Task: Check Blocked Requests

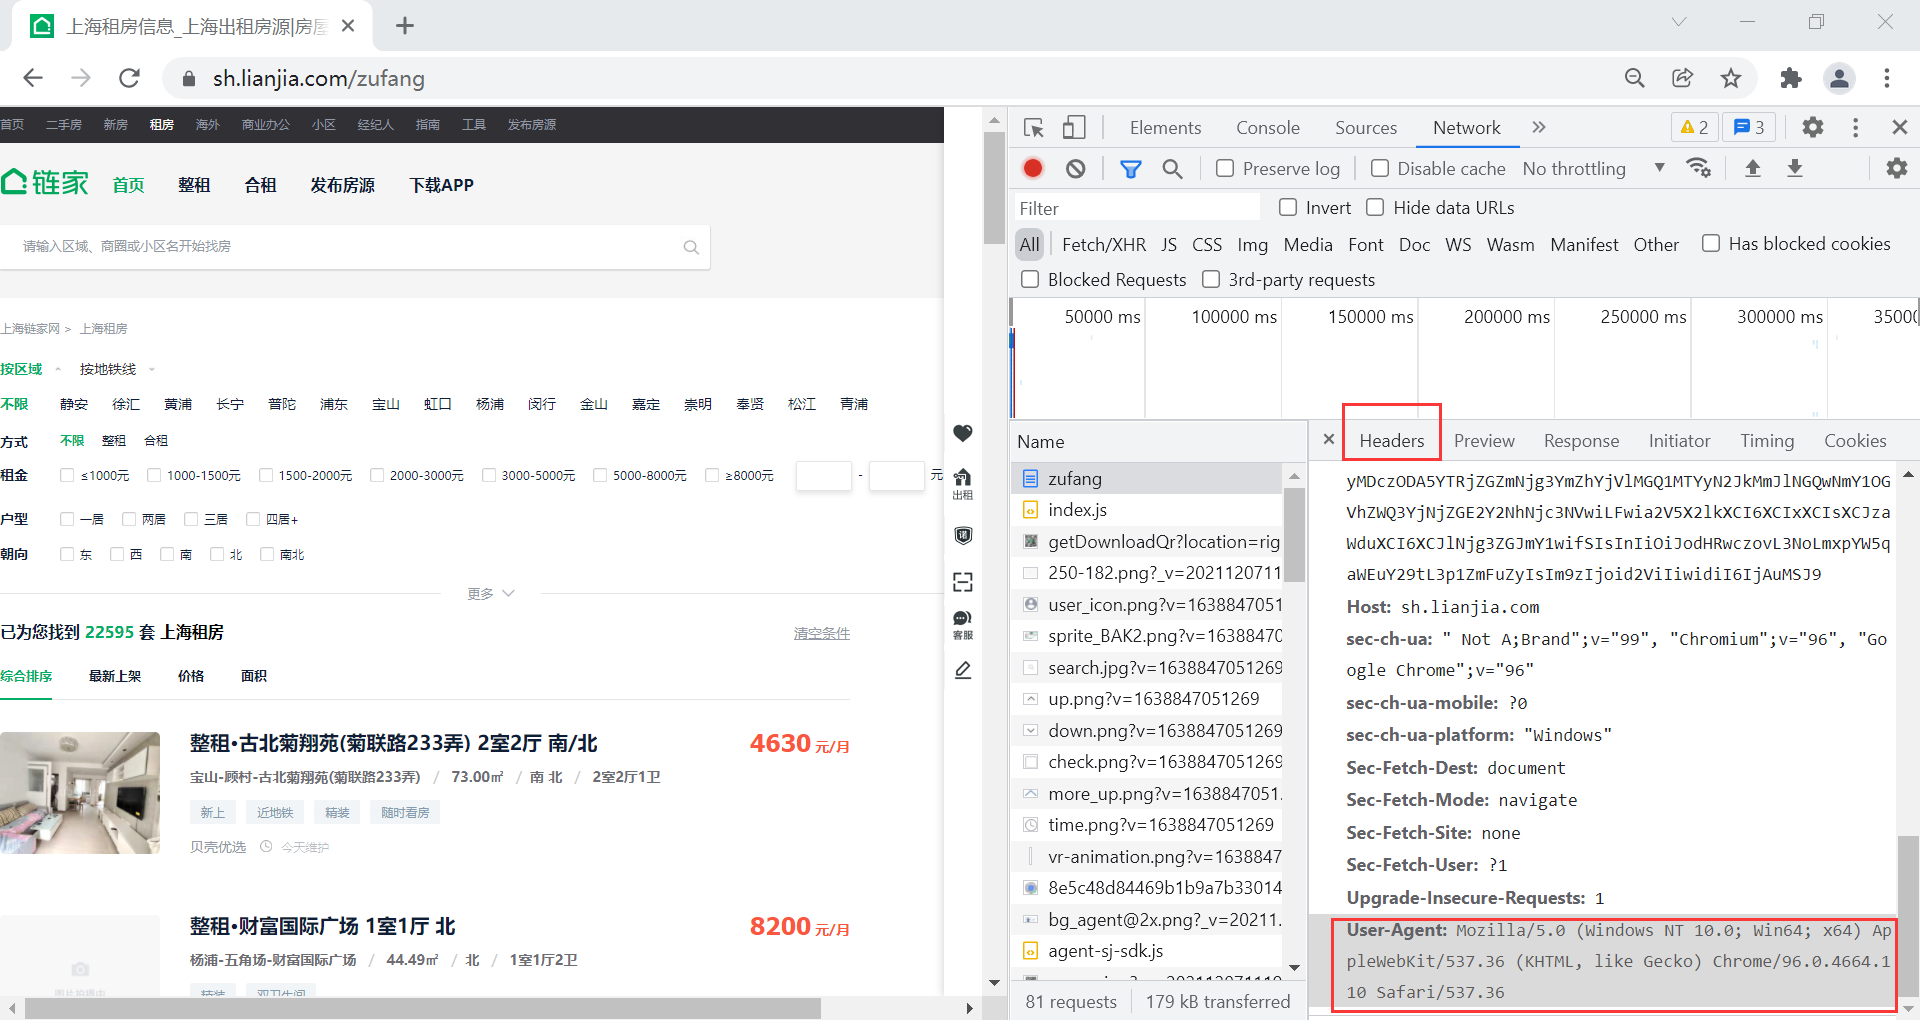Action: (x=1030, y=279)
